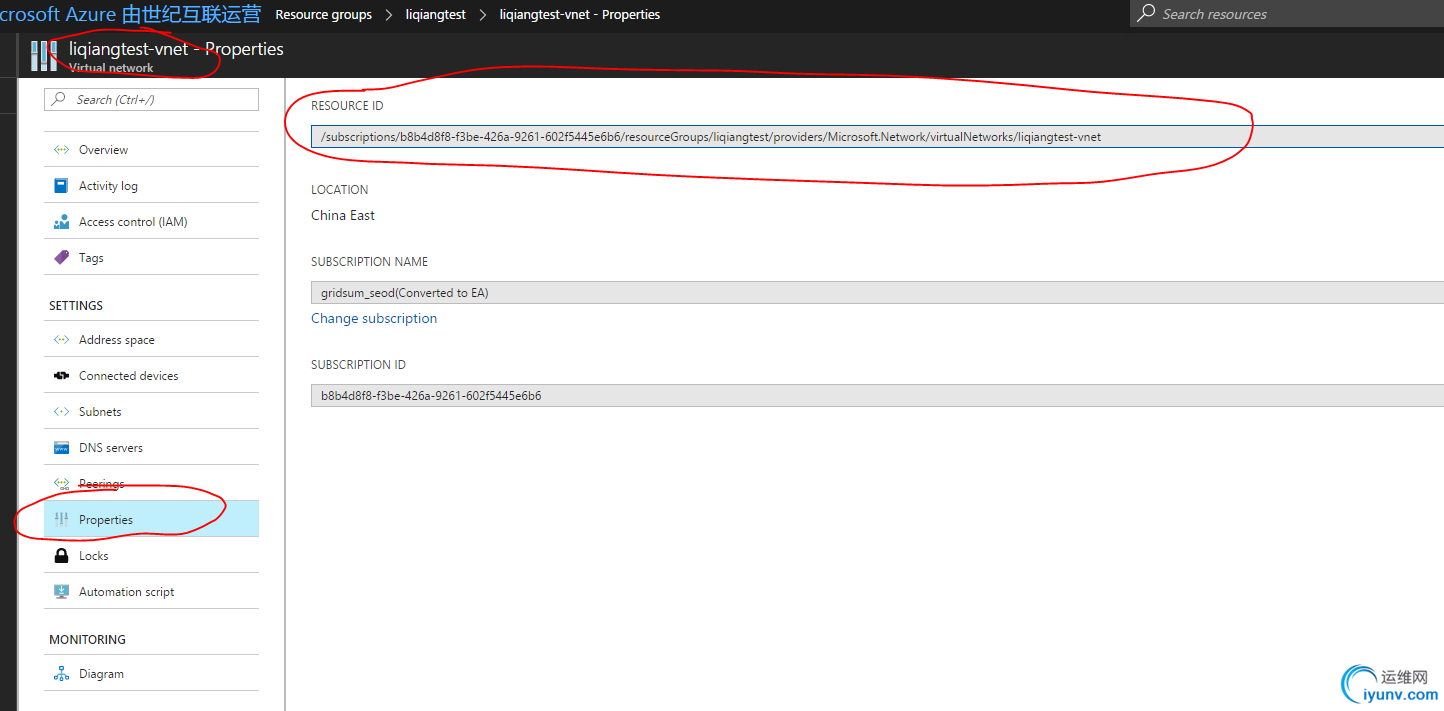
Task: Click the Connected devices icon
Action: pos(61,376)
